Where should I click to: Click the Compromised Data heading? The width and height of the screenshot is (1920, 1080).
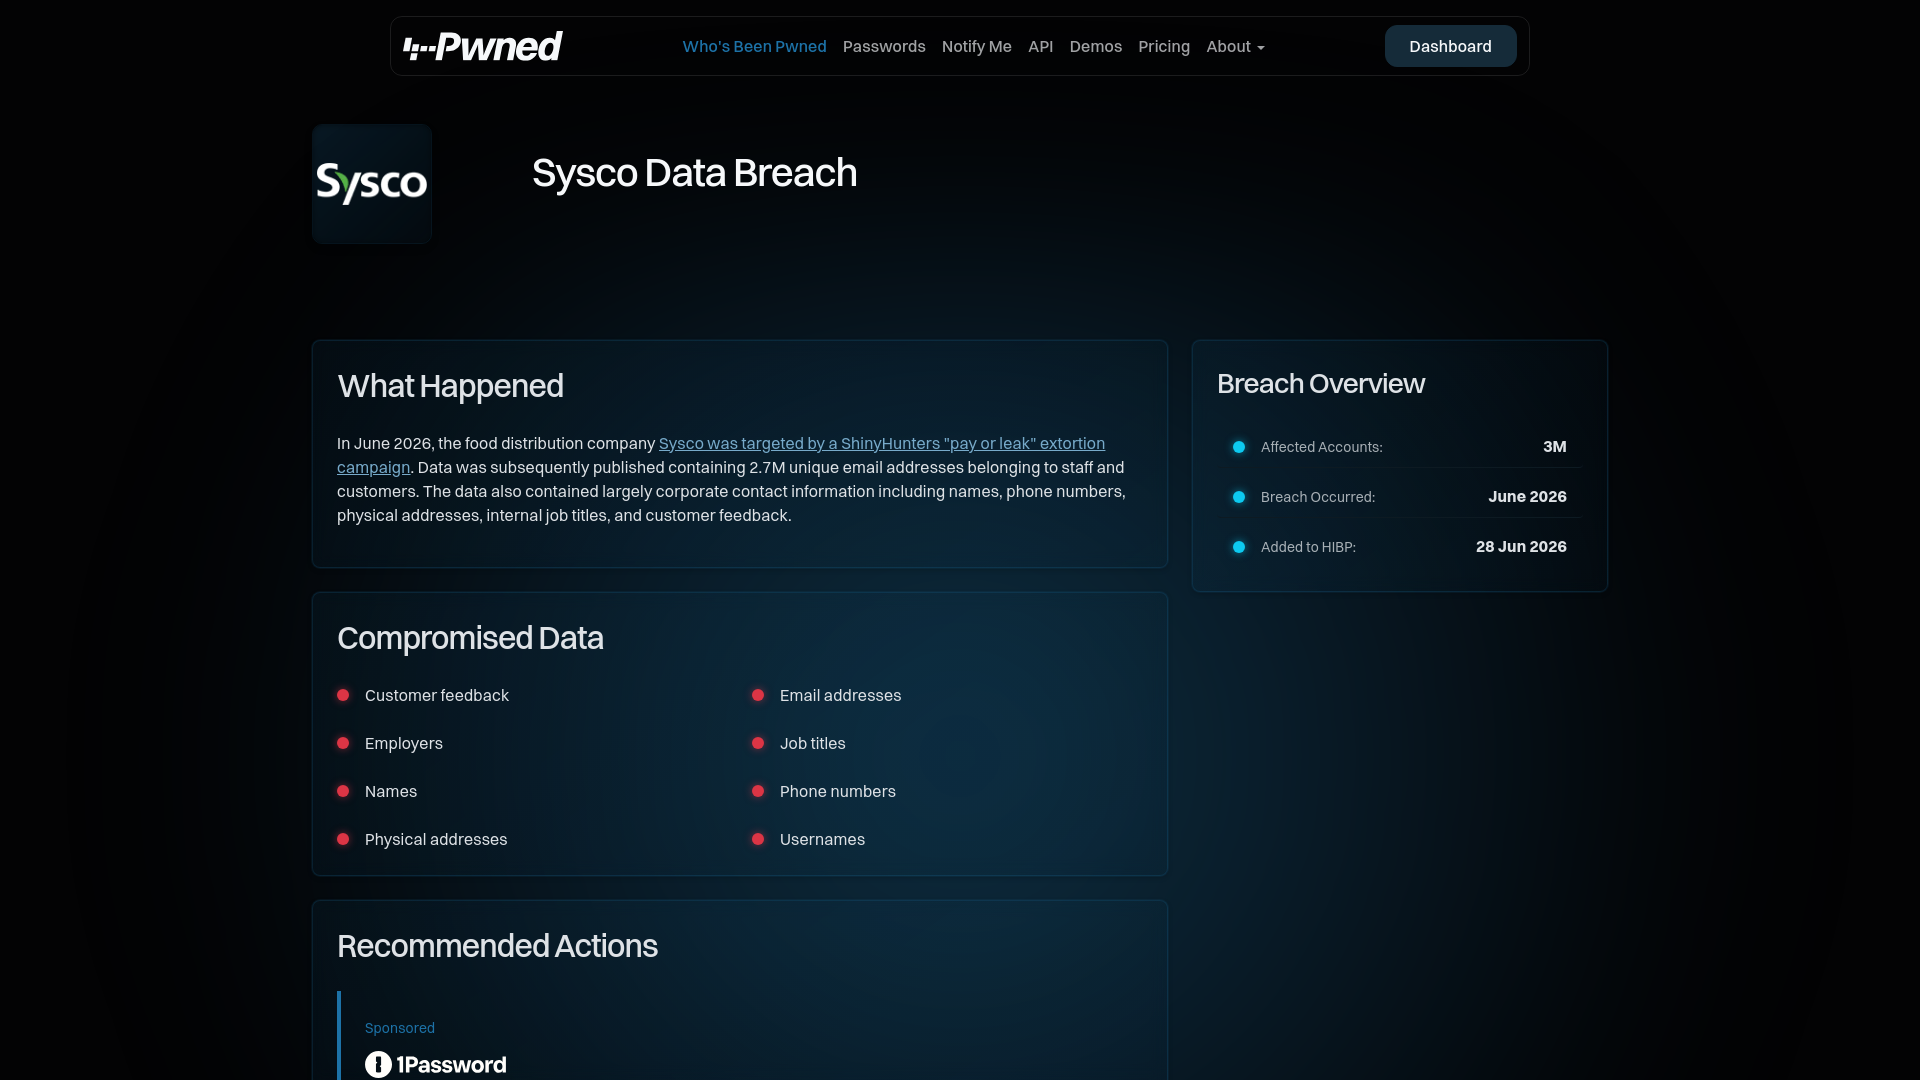click(470, 638)
